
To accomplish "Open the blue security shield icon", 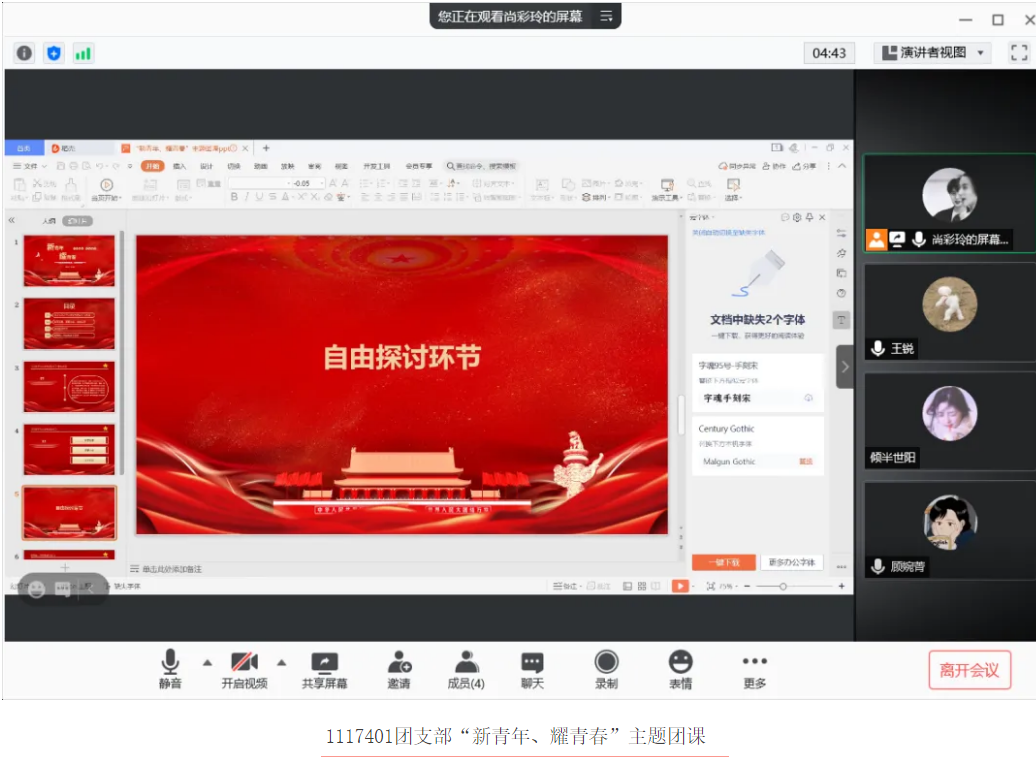I will tap(54, 53).
